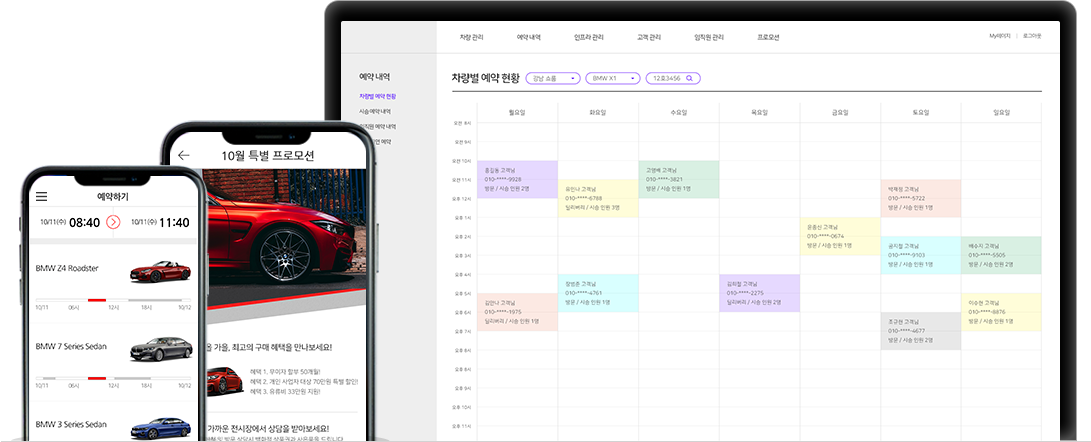Open yellow Tuesday booking ending 6788
Viewport: 1091px width, 442px height.
coord(598,198)
